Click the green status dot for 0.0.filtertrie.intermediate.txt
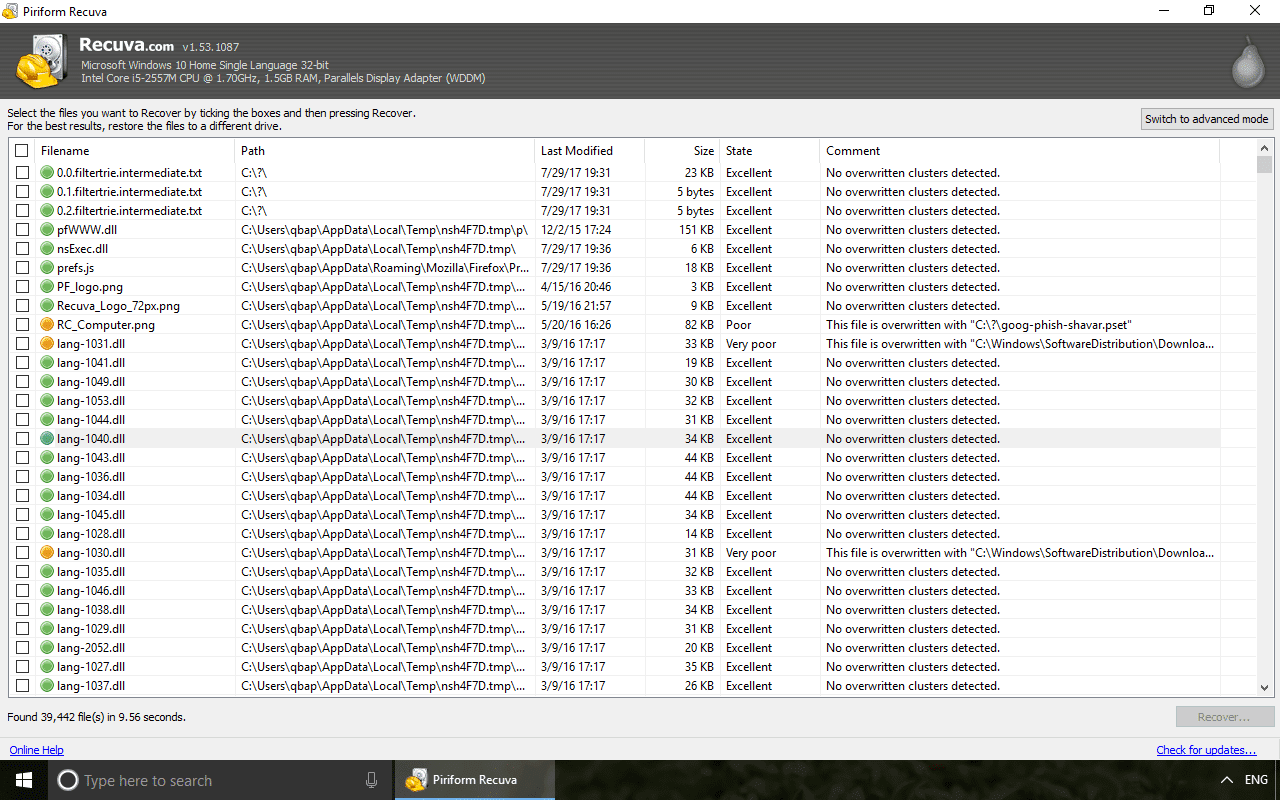Screen dimensions: 1280x800 tap(47, 173)
